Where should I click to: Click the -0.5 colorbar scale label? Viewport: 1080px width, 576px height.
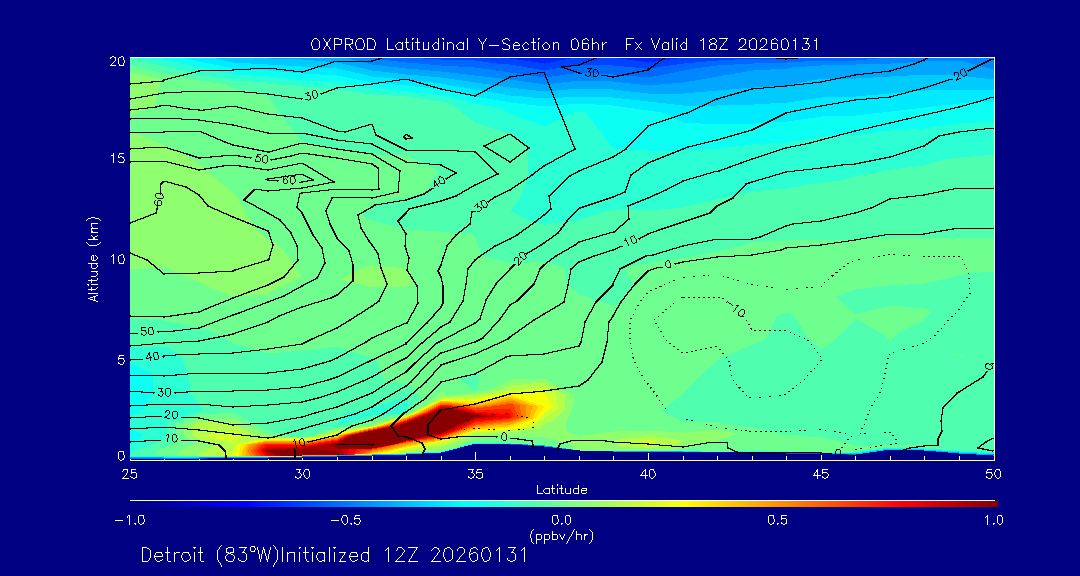point(346,520)
